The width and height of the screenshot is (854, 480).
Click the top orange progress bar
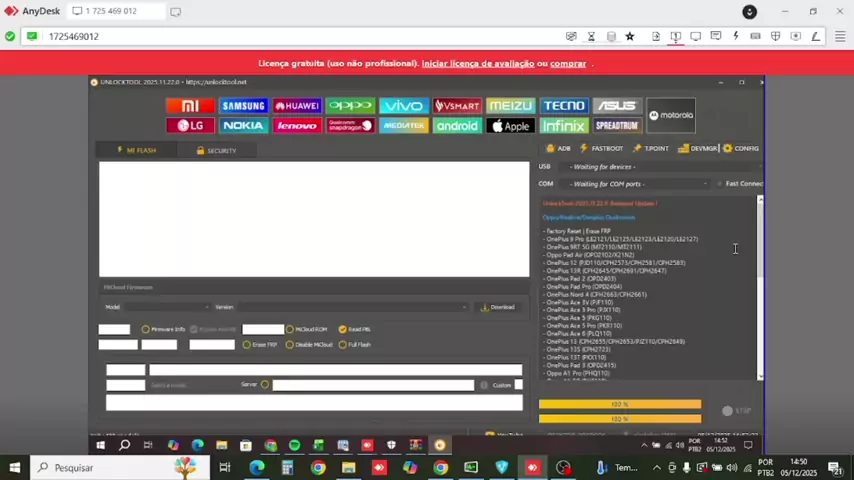click(619, 404)
